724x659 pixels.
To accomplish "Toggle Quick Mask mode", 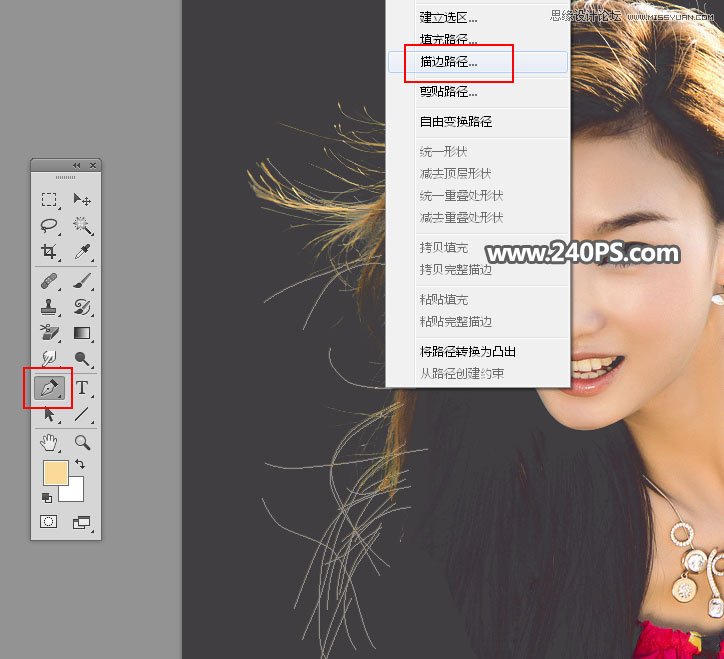I will pyautogui.click(x=48, y=522).
